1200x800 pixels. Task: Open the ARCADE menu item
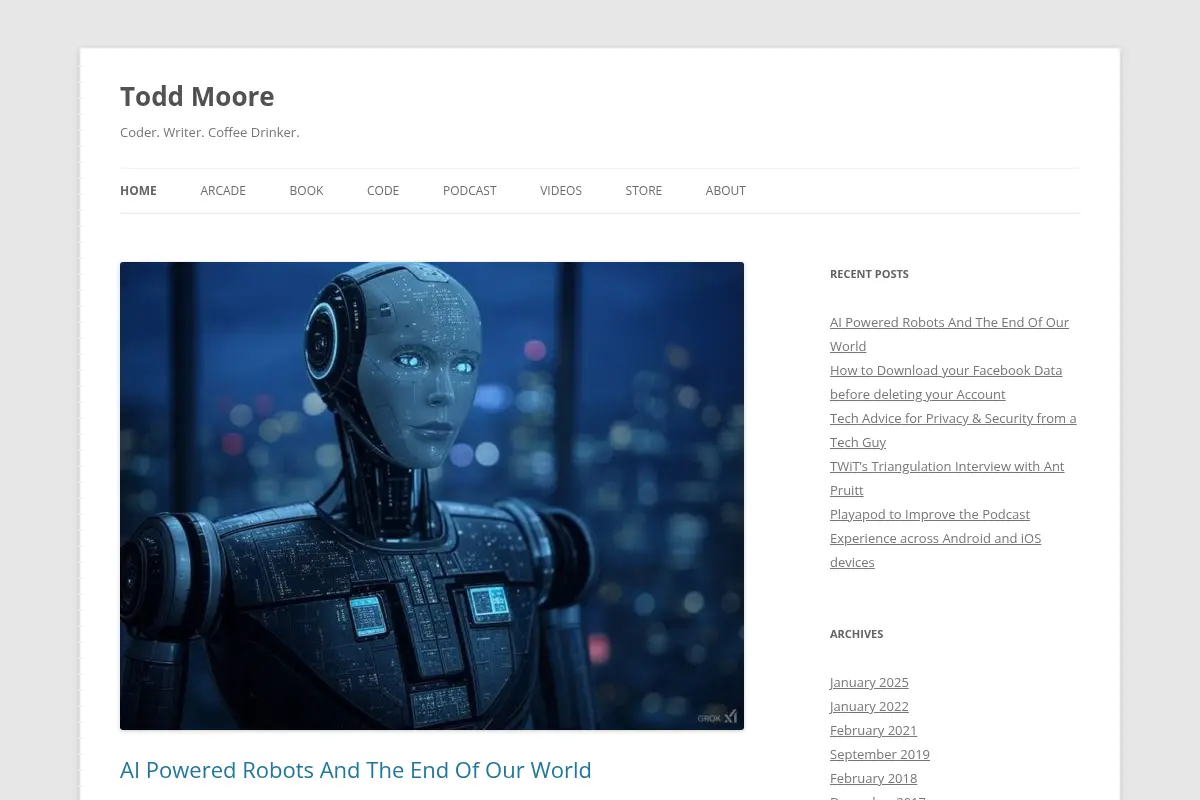pyautogui.click(x=223, y=190)
